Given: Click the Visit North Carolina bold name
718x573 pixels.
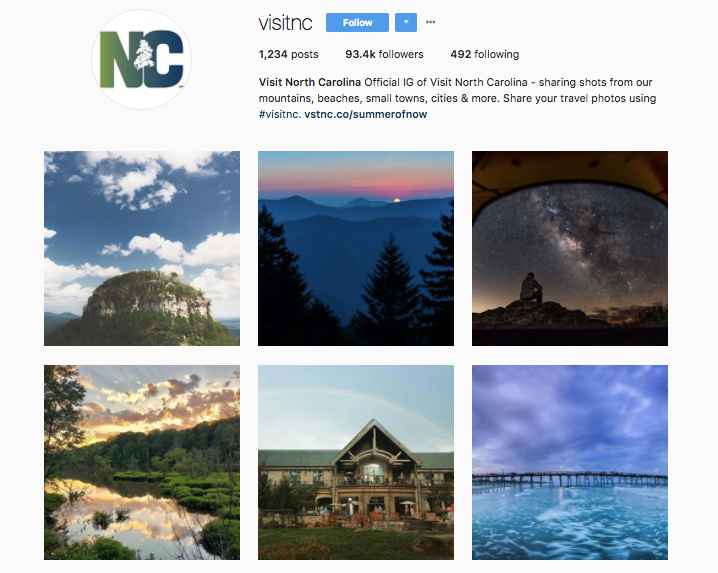Looking at the screenshot, I should coord(310,82).
